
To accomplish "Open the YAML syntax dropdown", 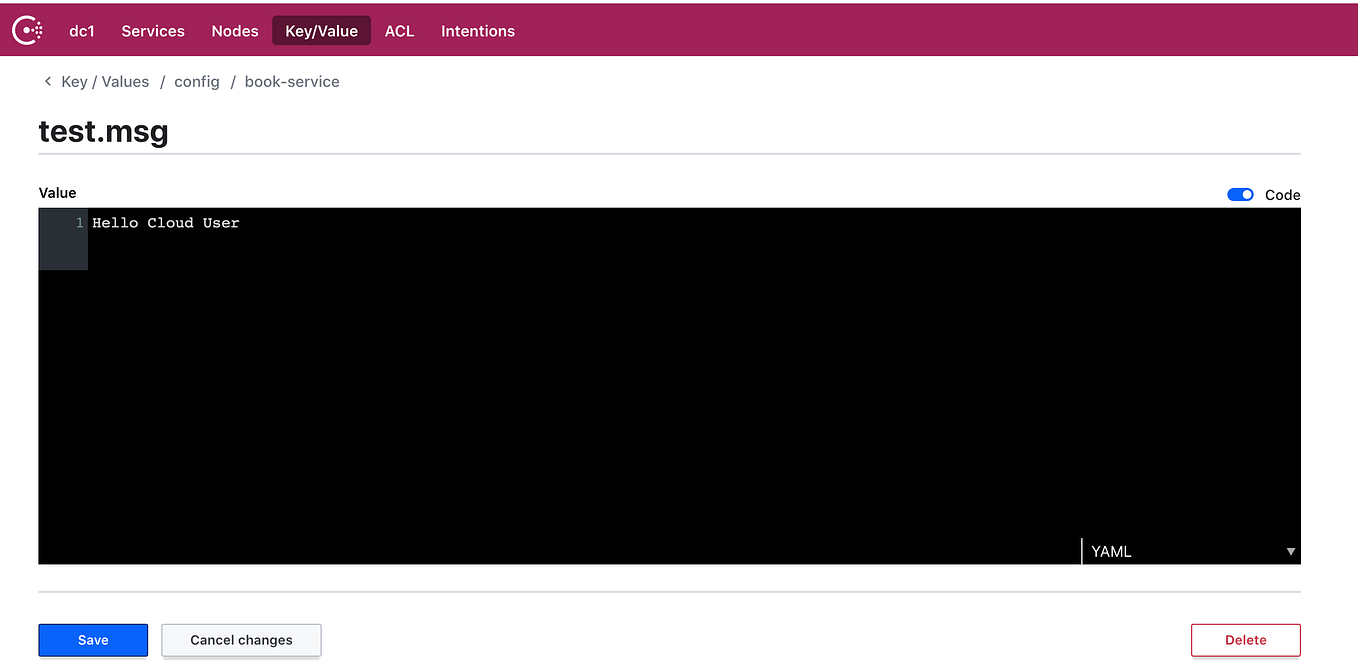I will pos(1190,551).
